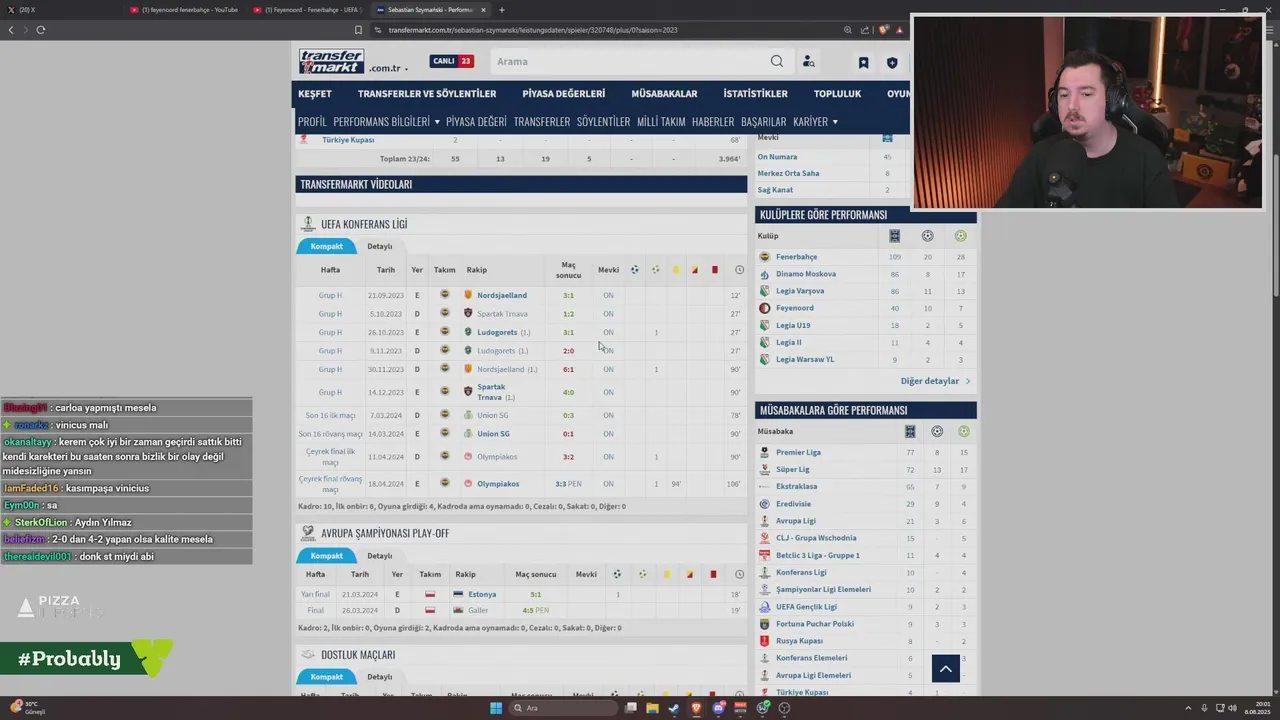Open Feyenoord in club performance list
Image resolution: width=1280 pixels, height=720 pixels.
[x=795, y=308]
